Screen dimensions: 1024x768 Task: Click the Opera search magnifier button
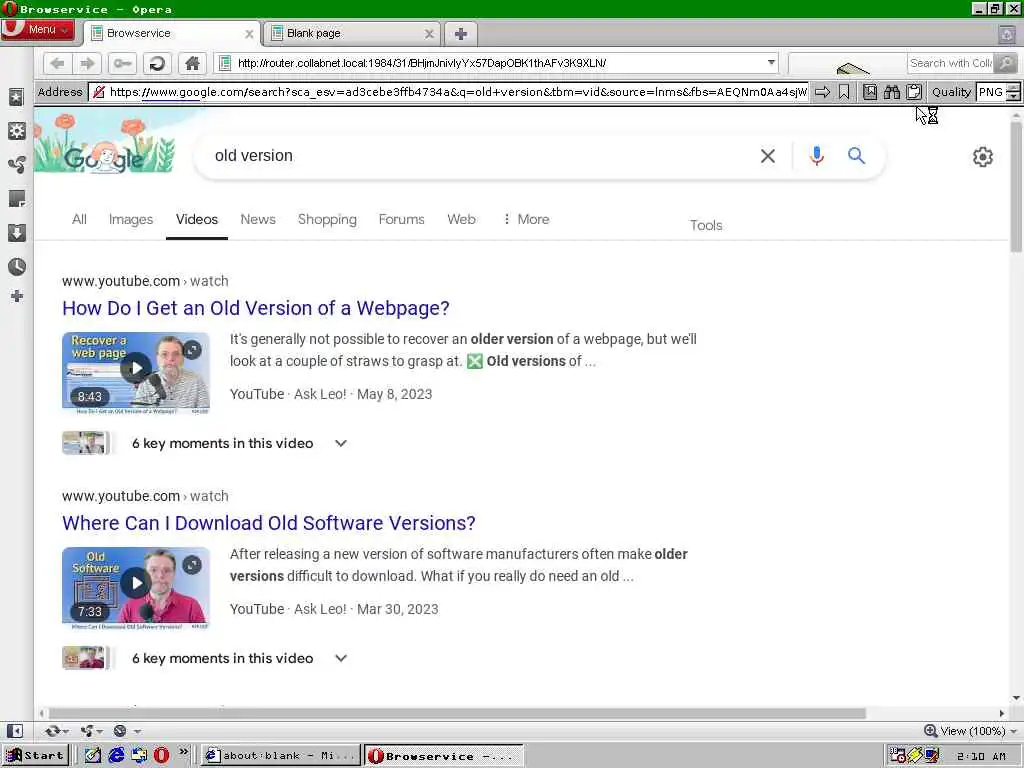coord(1006,63)
